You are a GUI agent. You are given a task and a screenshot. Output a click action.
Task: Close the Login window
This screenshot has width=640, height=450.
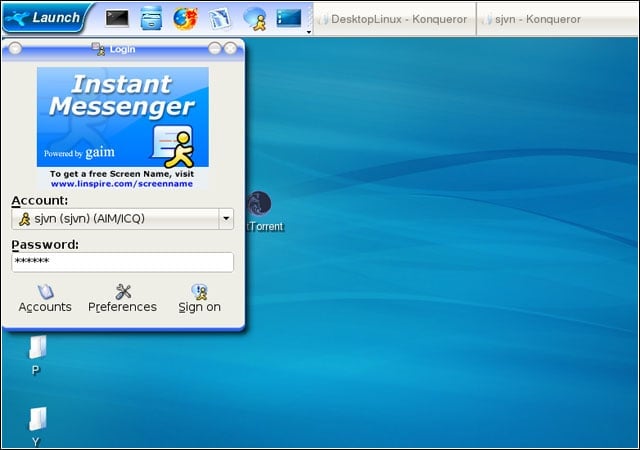click(x=231, y=49)
